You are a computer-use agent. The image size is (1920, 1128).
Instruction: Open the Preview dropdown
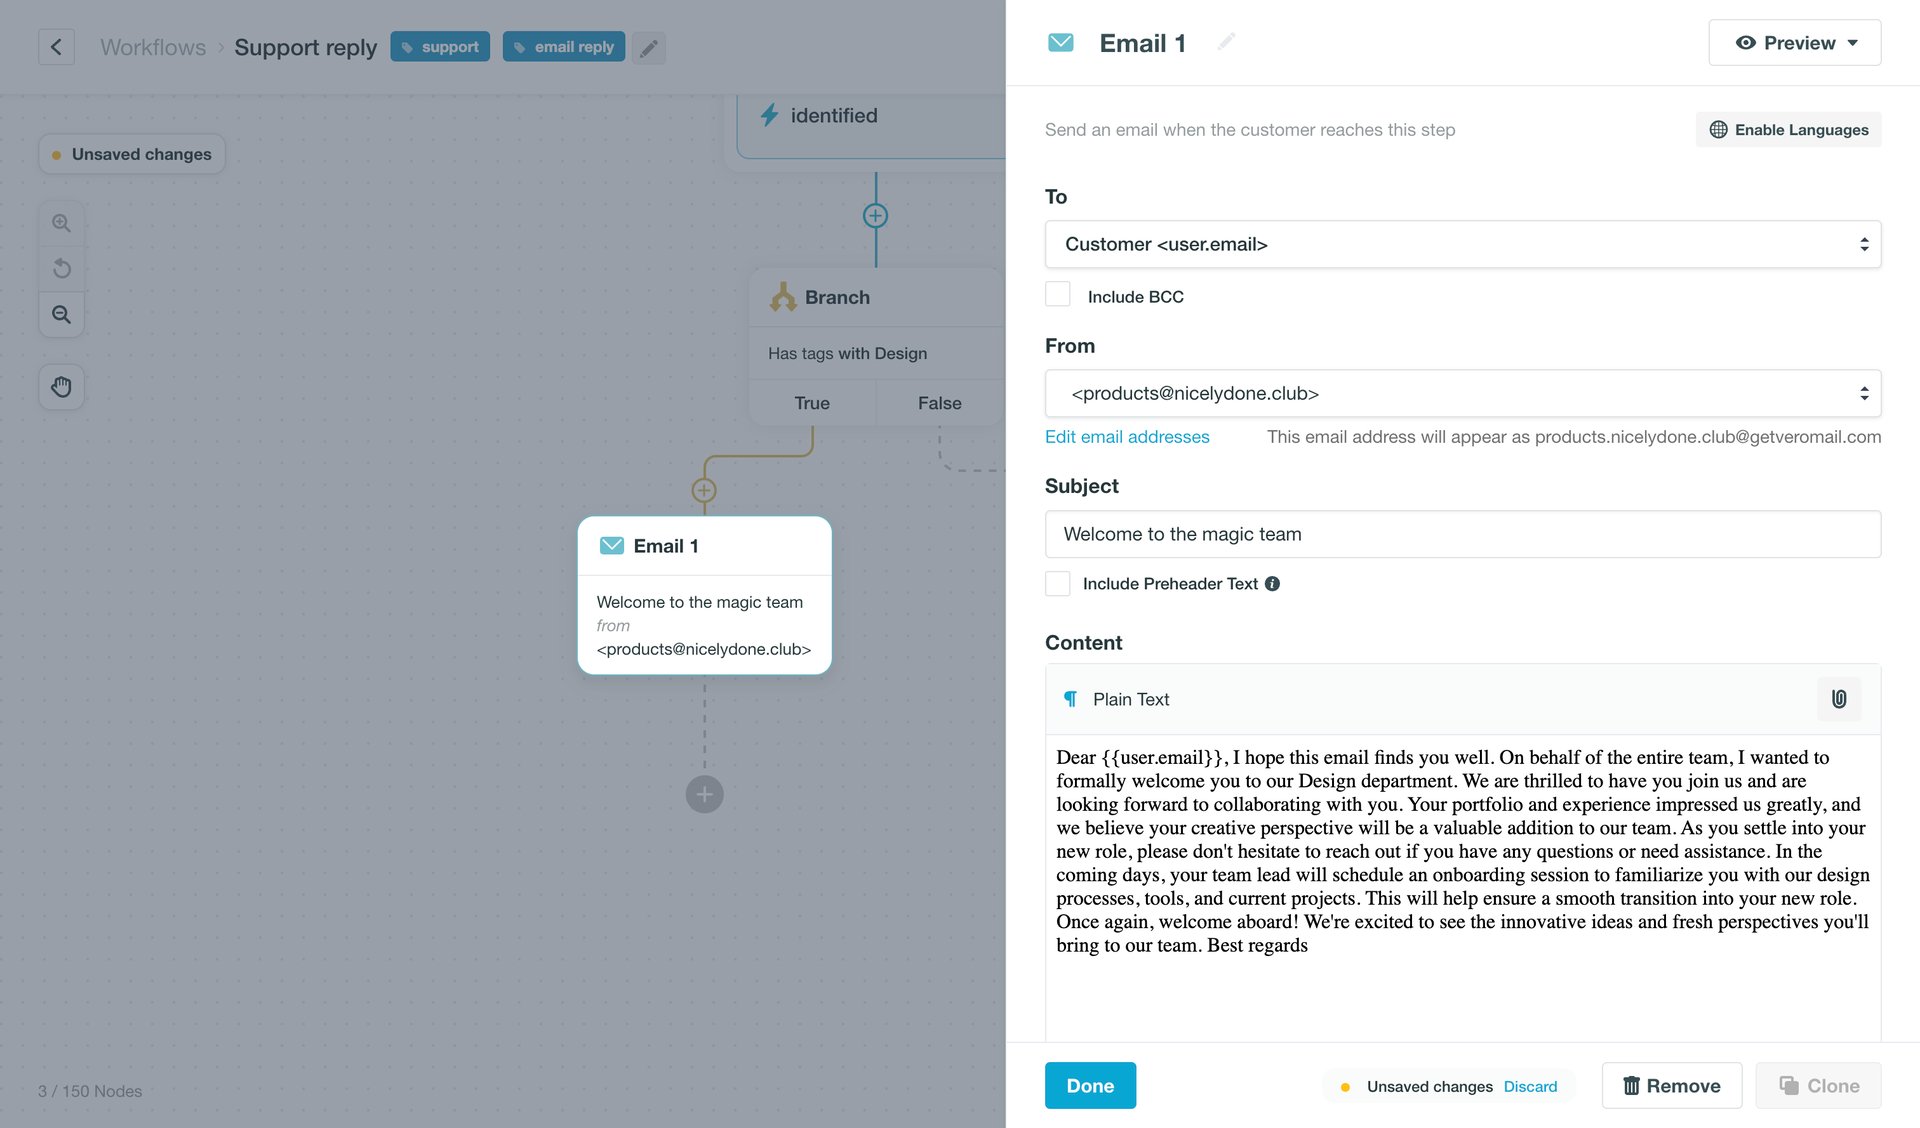pyautogui.click(x=1793, y=42)
